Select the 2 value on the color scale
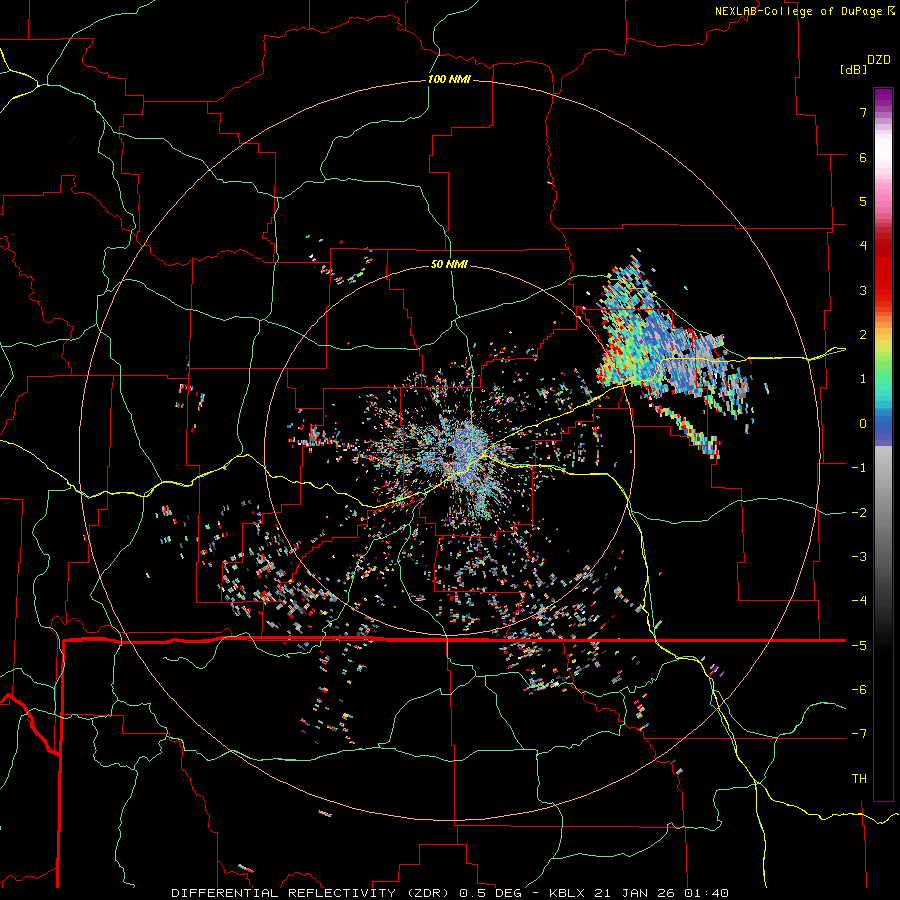 point(863,335)
